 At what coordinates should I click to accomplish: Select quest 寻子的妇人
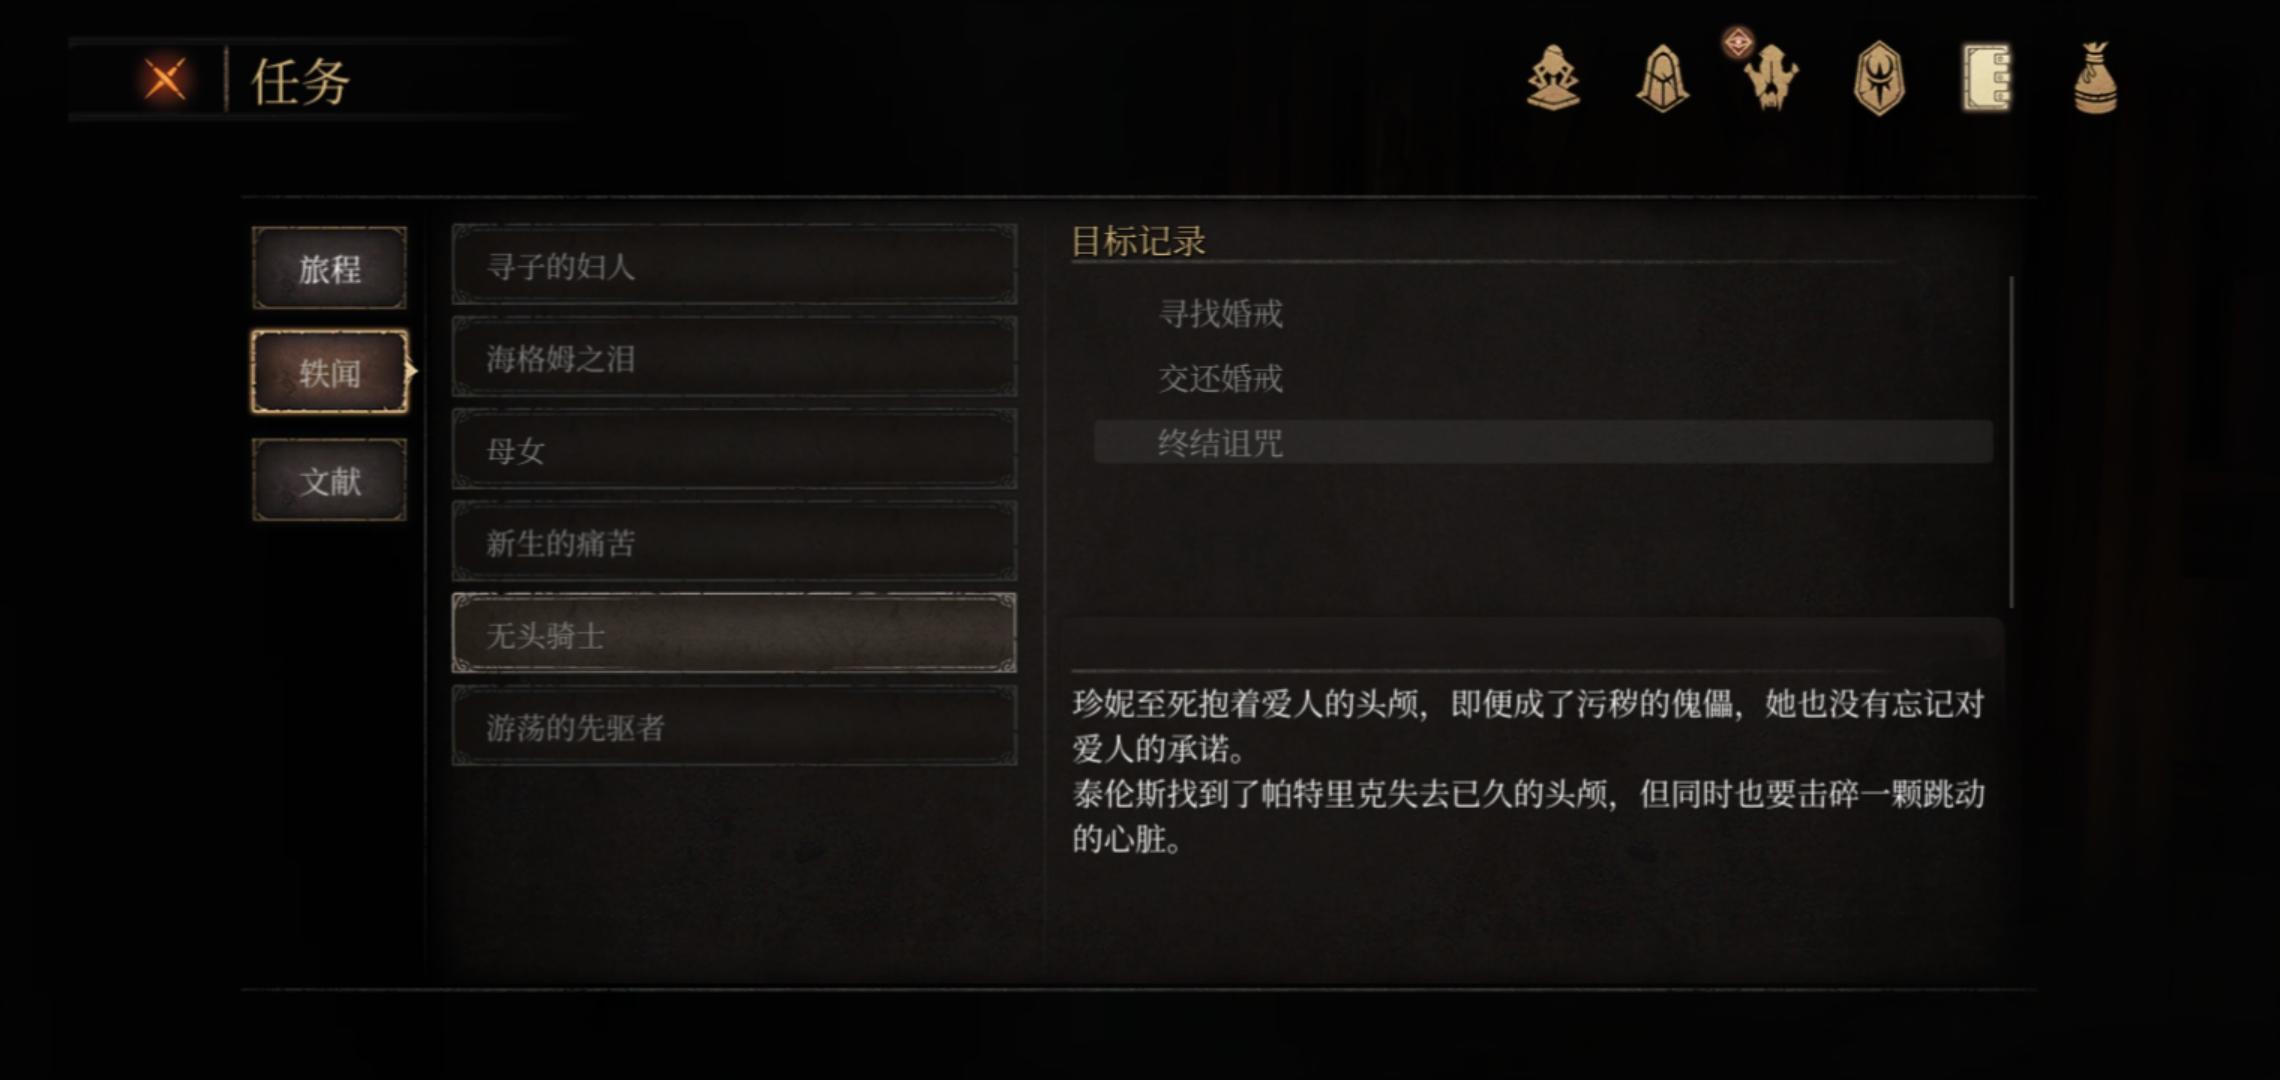click(734, 265)
